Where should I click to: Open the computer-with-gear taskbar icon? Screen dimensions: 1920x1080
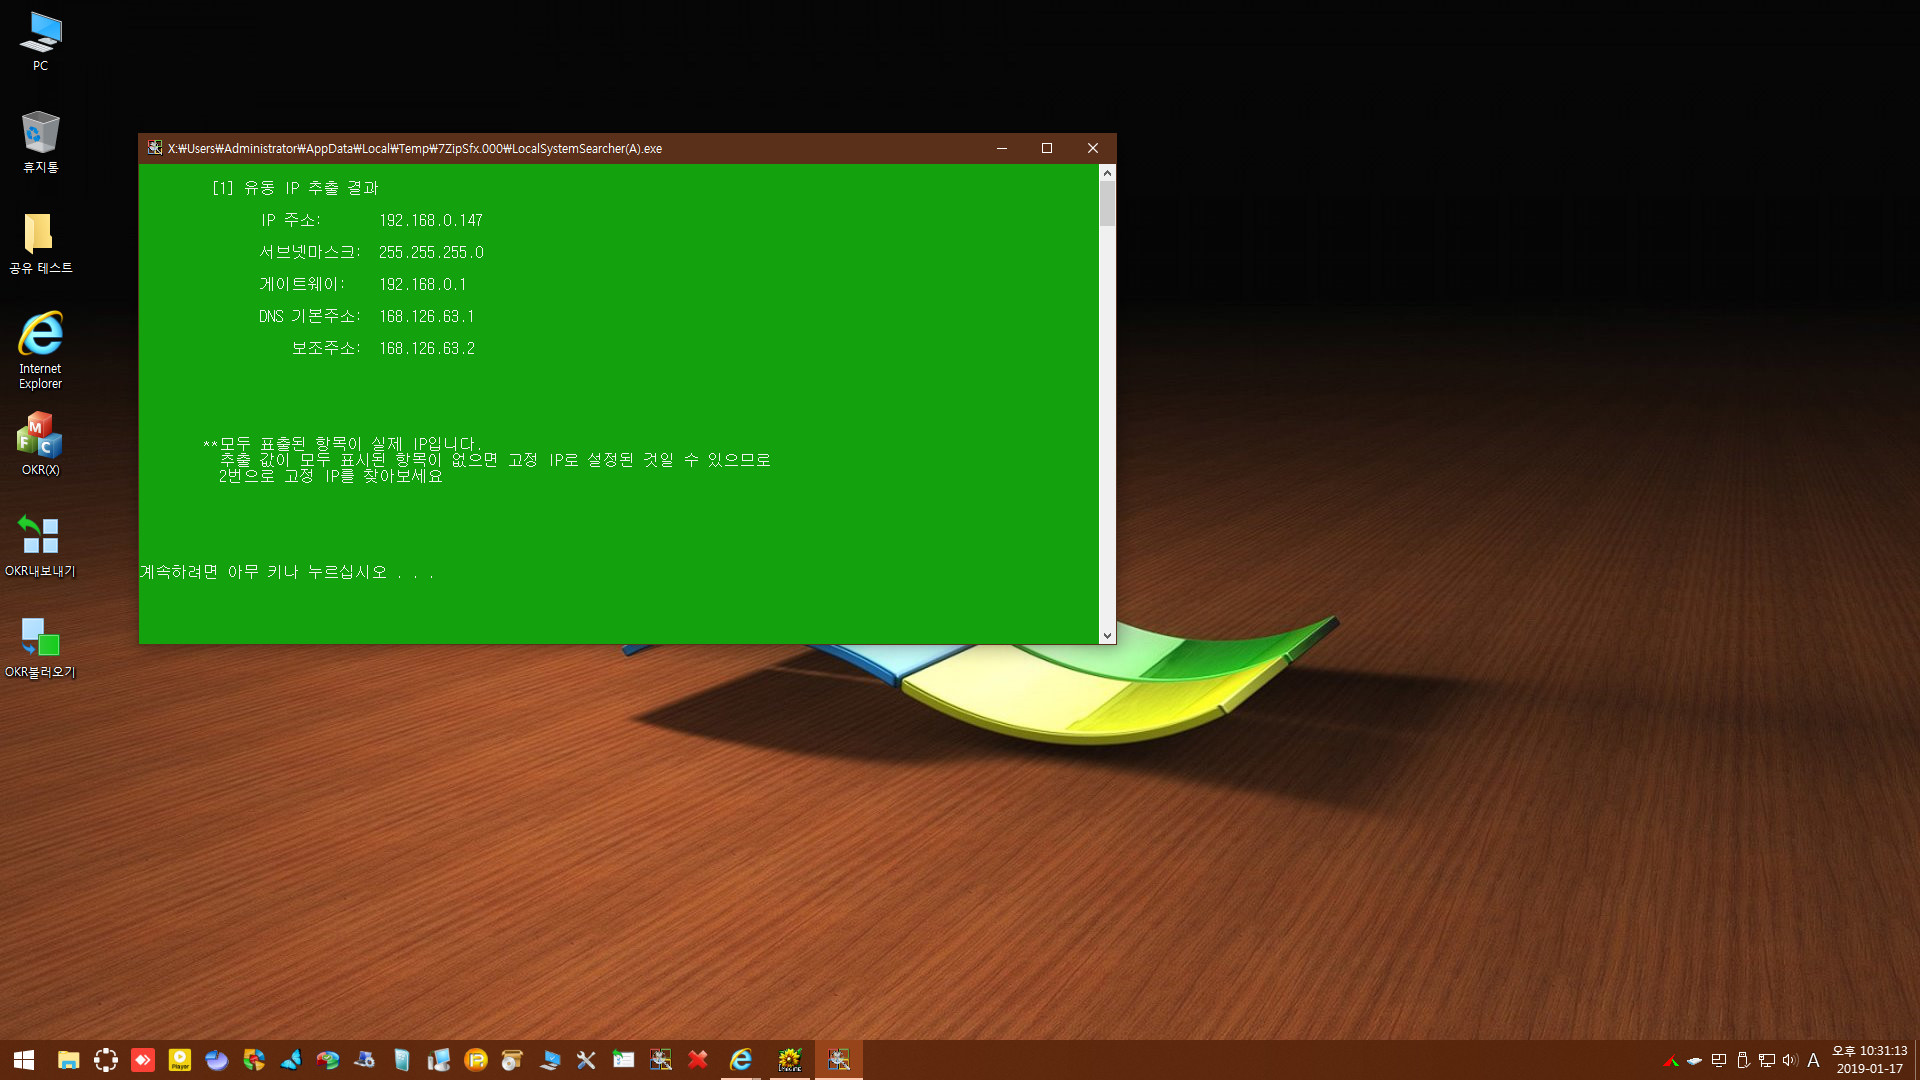(x=365, y=1060)
